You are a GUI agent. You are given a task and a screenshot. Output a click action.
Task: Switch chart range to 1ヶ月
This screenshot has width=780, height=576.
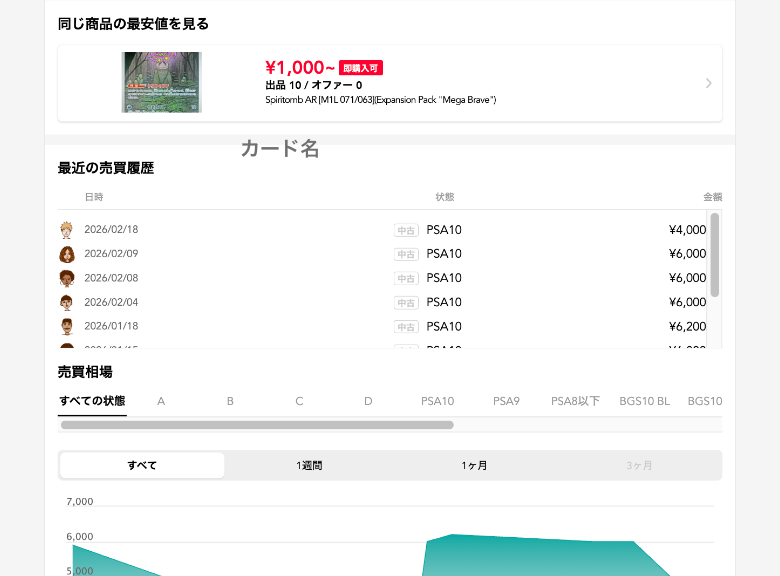pos(474,465)
